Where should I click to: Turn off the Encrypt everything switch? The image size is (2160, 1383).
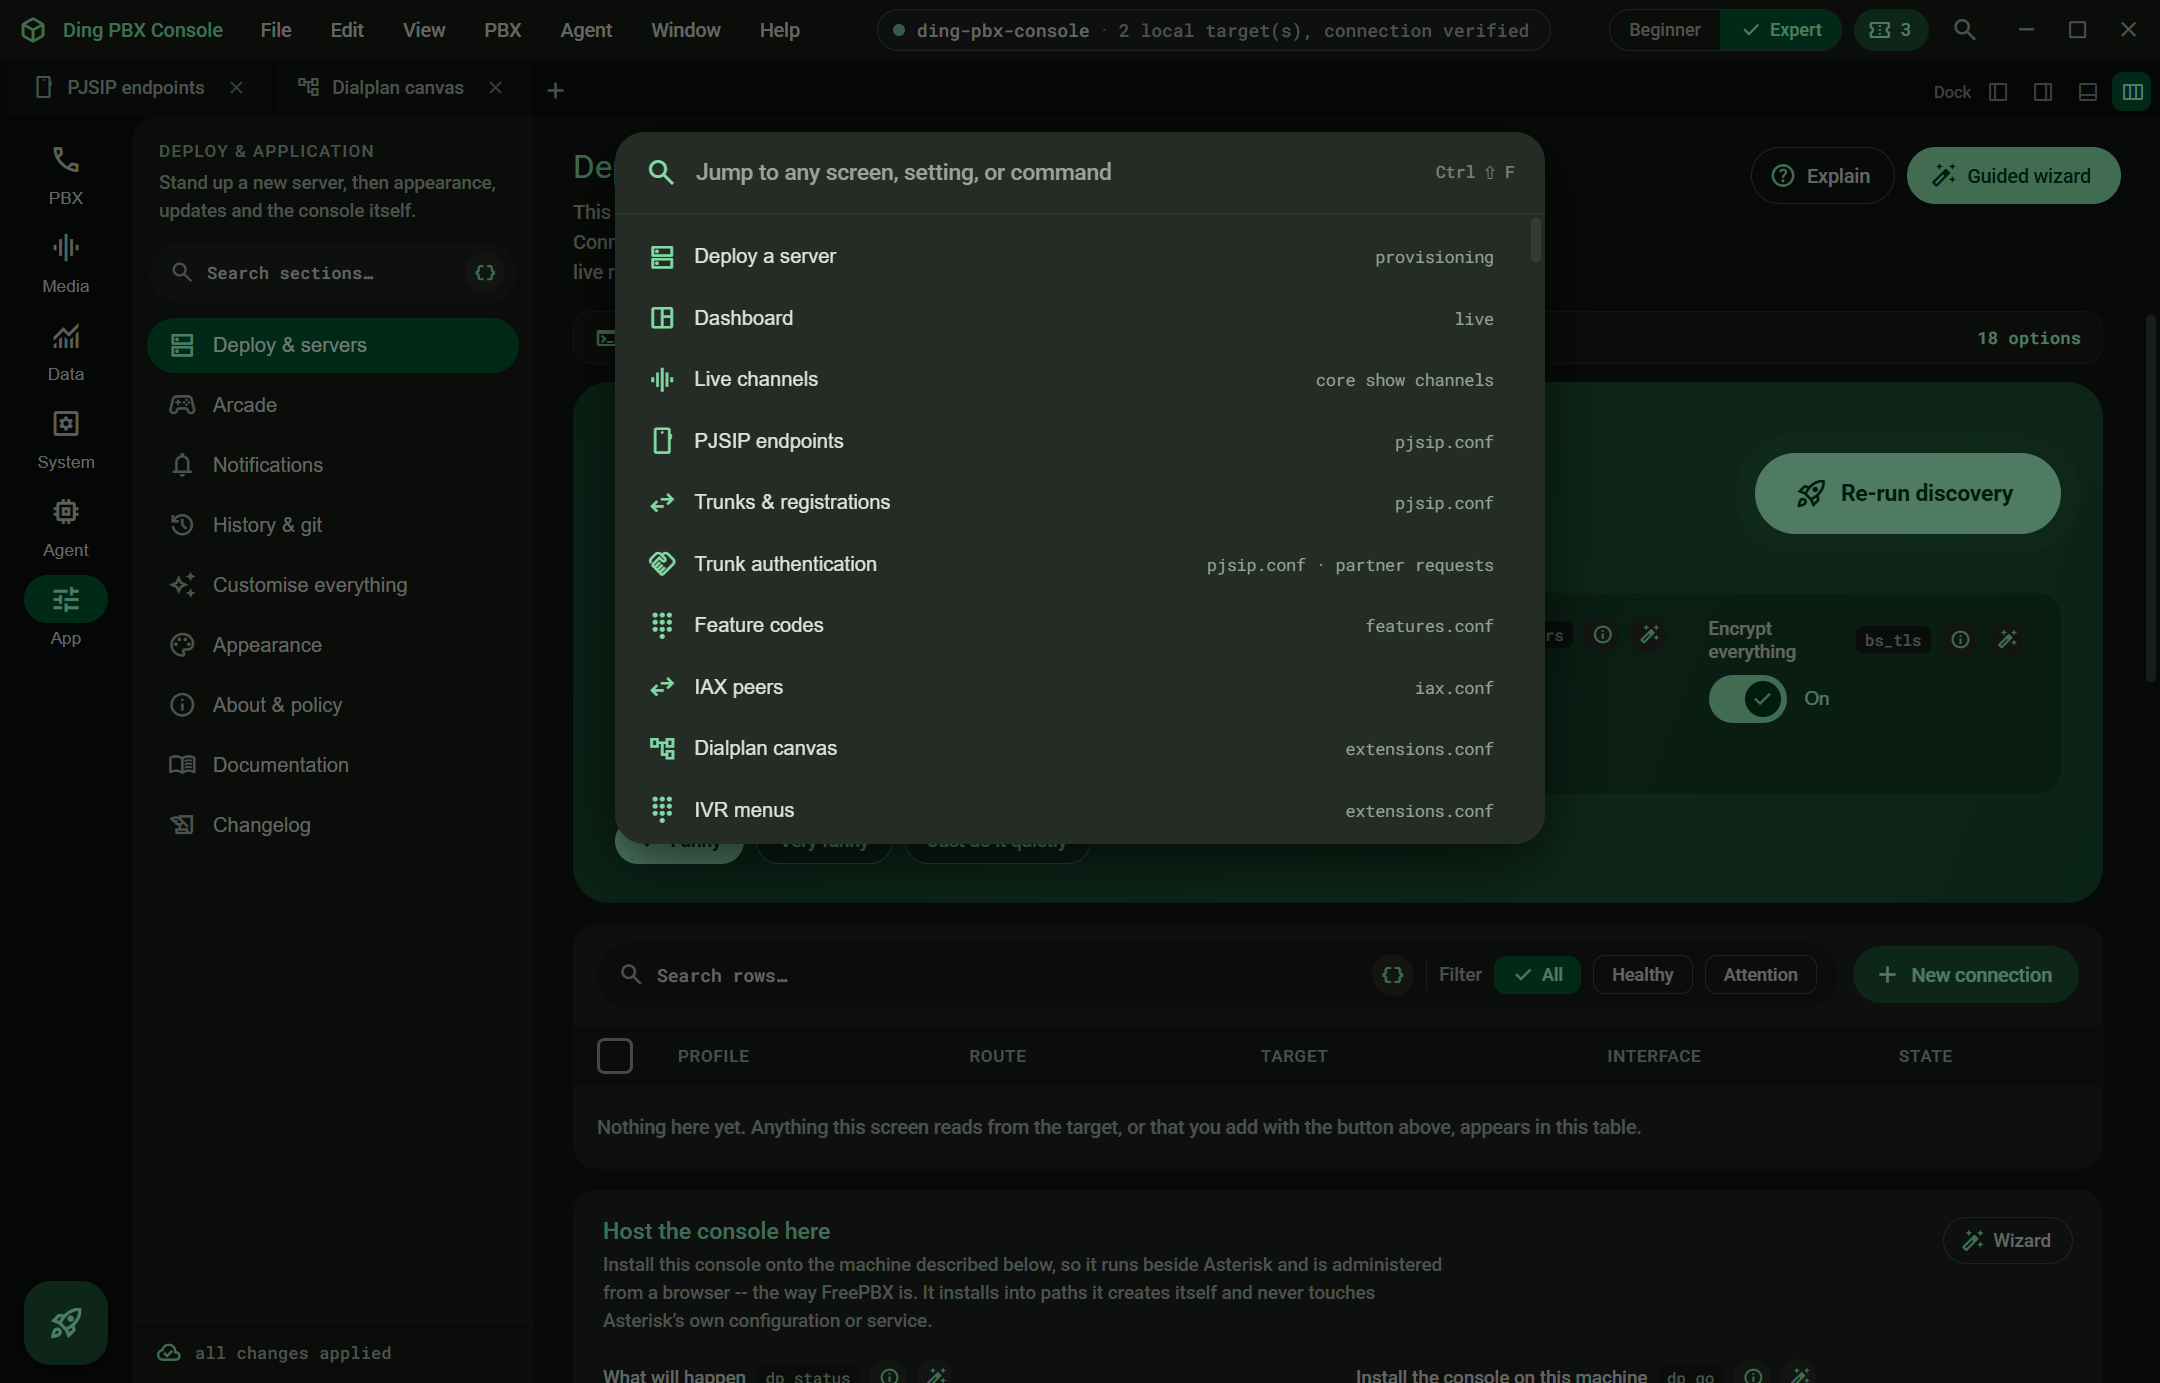click(x=1747, y=699)
